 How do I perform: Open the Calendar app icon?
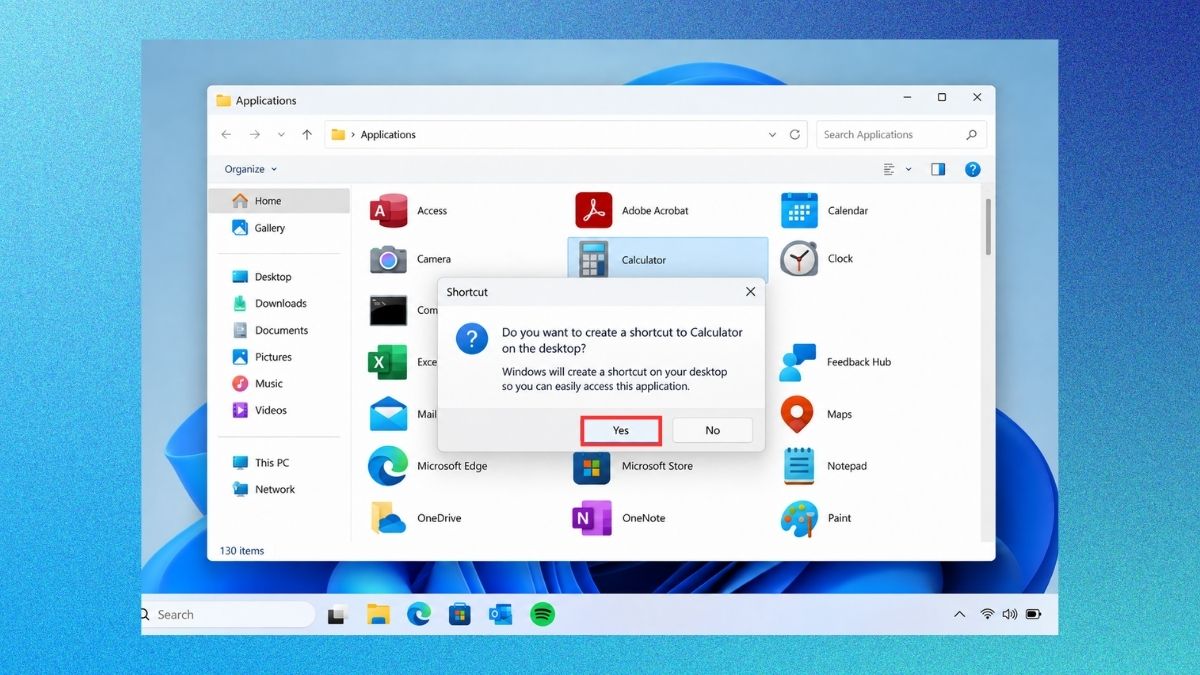[799, 210]
